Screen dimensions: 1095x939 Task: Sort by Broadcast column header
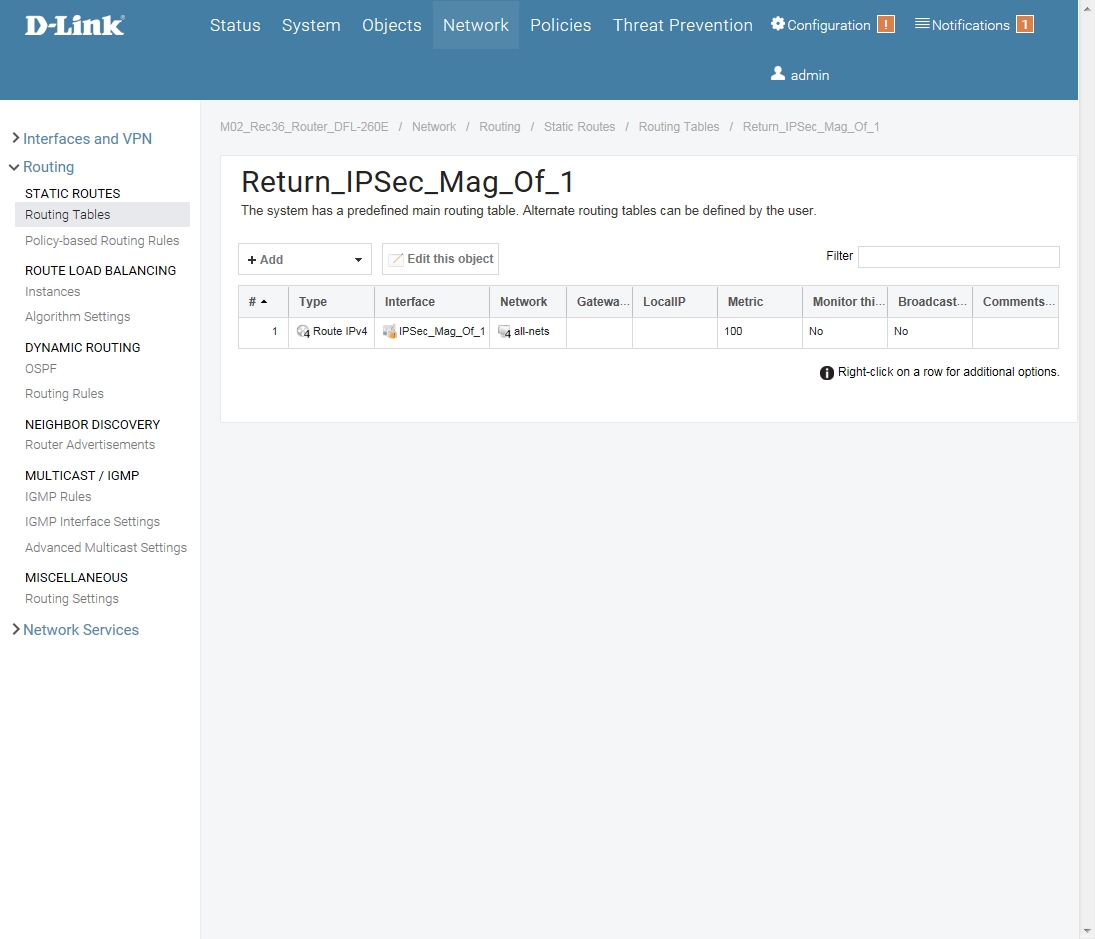930,302
